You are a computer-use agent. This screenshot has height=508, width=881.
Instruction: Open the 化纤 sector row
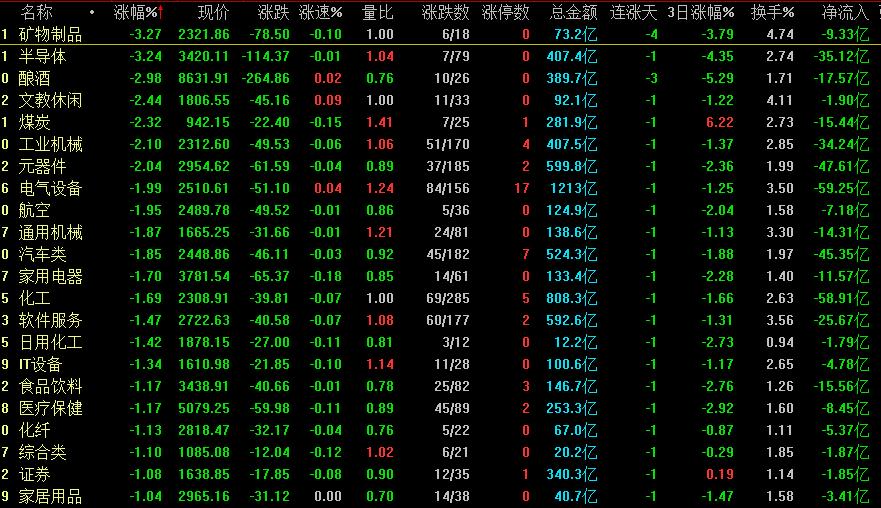point(440,430)
